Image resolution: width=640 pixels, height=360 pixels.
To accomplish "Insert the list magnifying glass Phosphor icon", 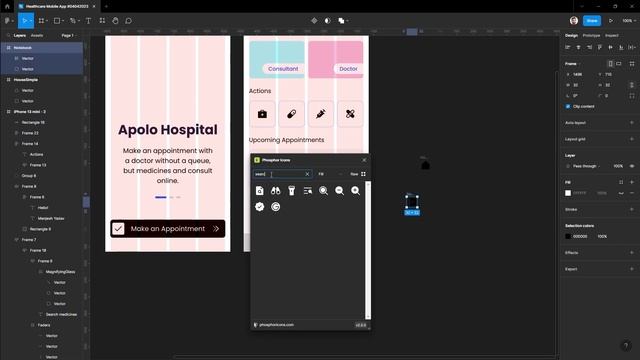I will coord(308,191).
